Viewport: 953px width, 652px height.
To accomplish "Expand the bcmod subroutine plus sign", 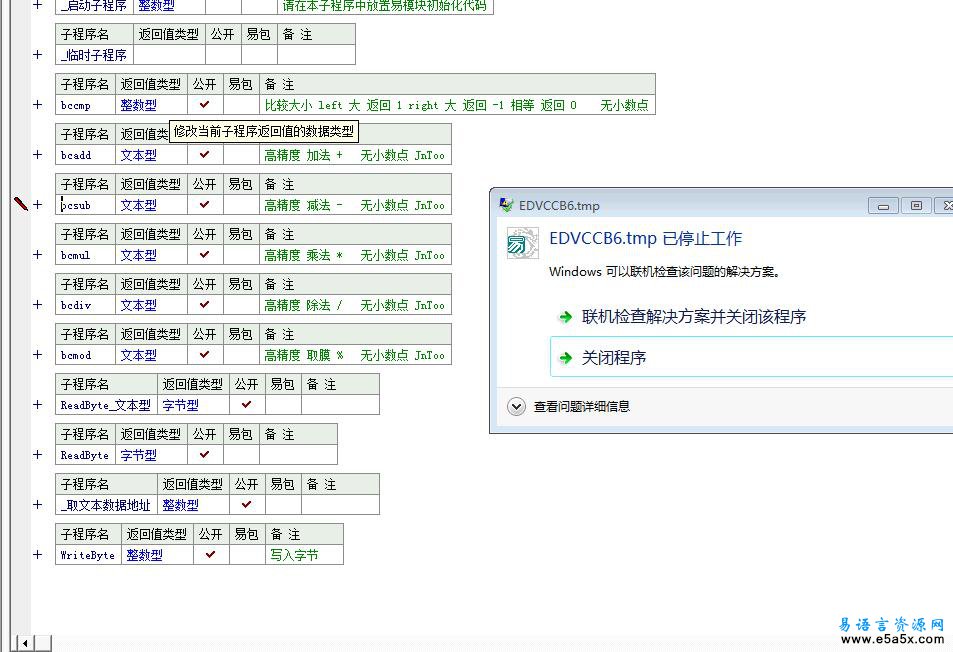I will pos(38,354).
